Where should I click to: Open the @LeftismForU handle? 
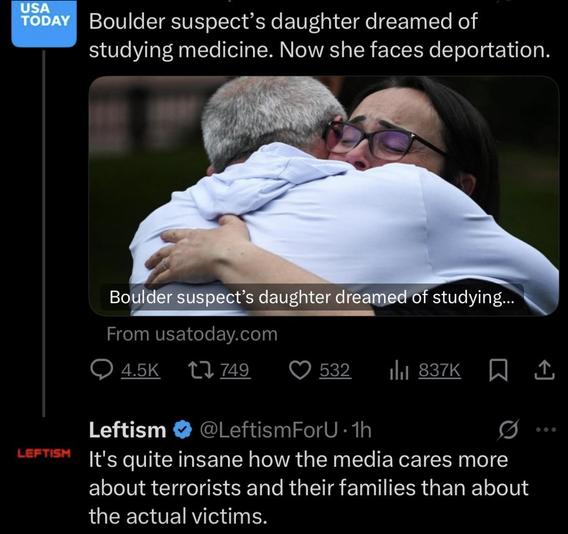tap(268, 430)
